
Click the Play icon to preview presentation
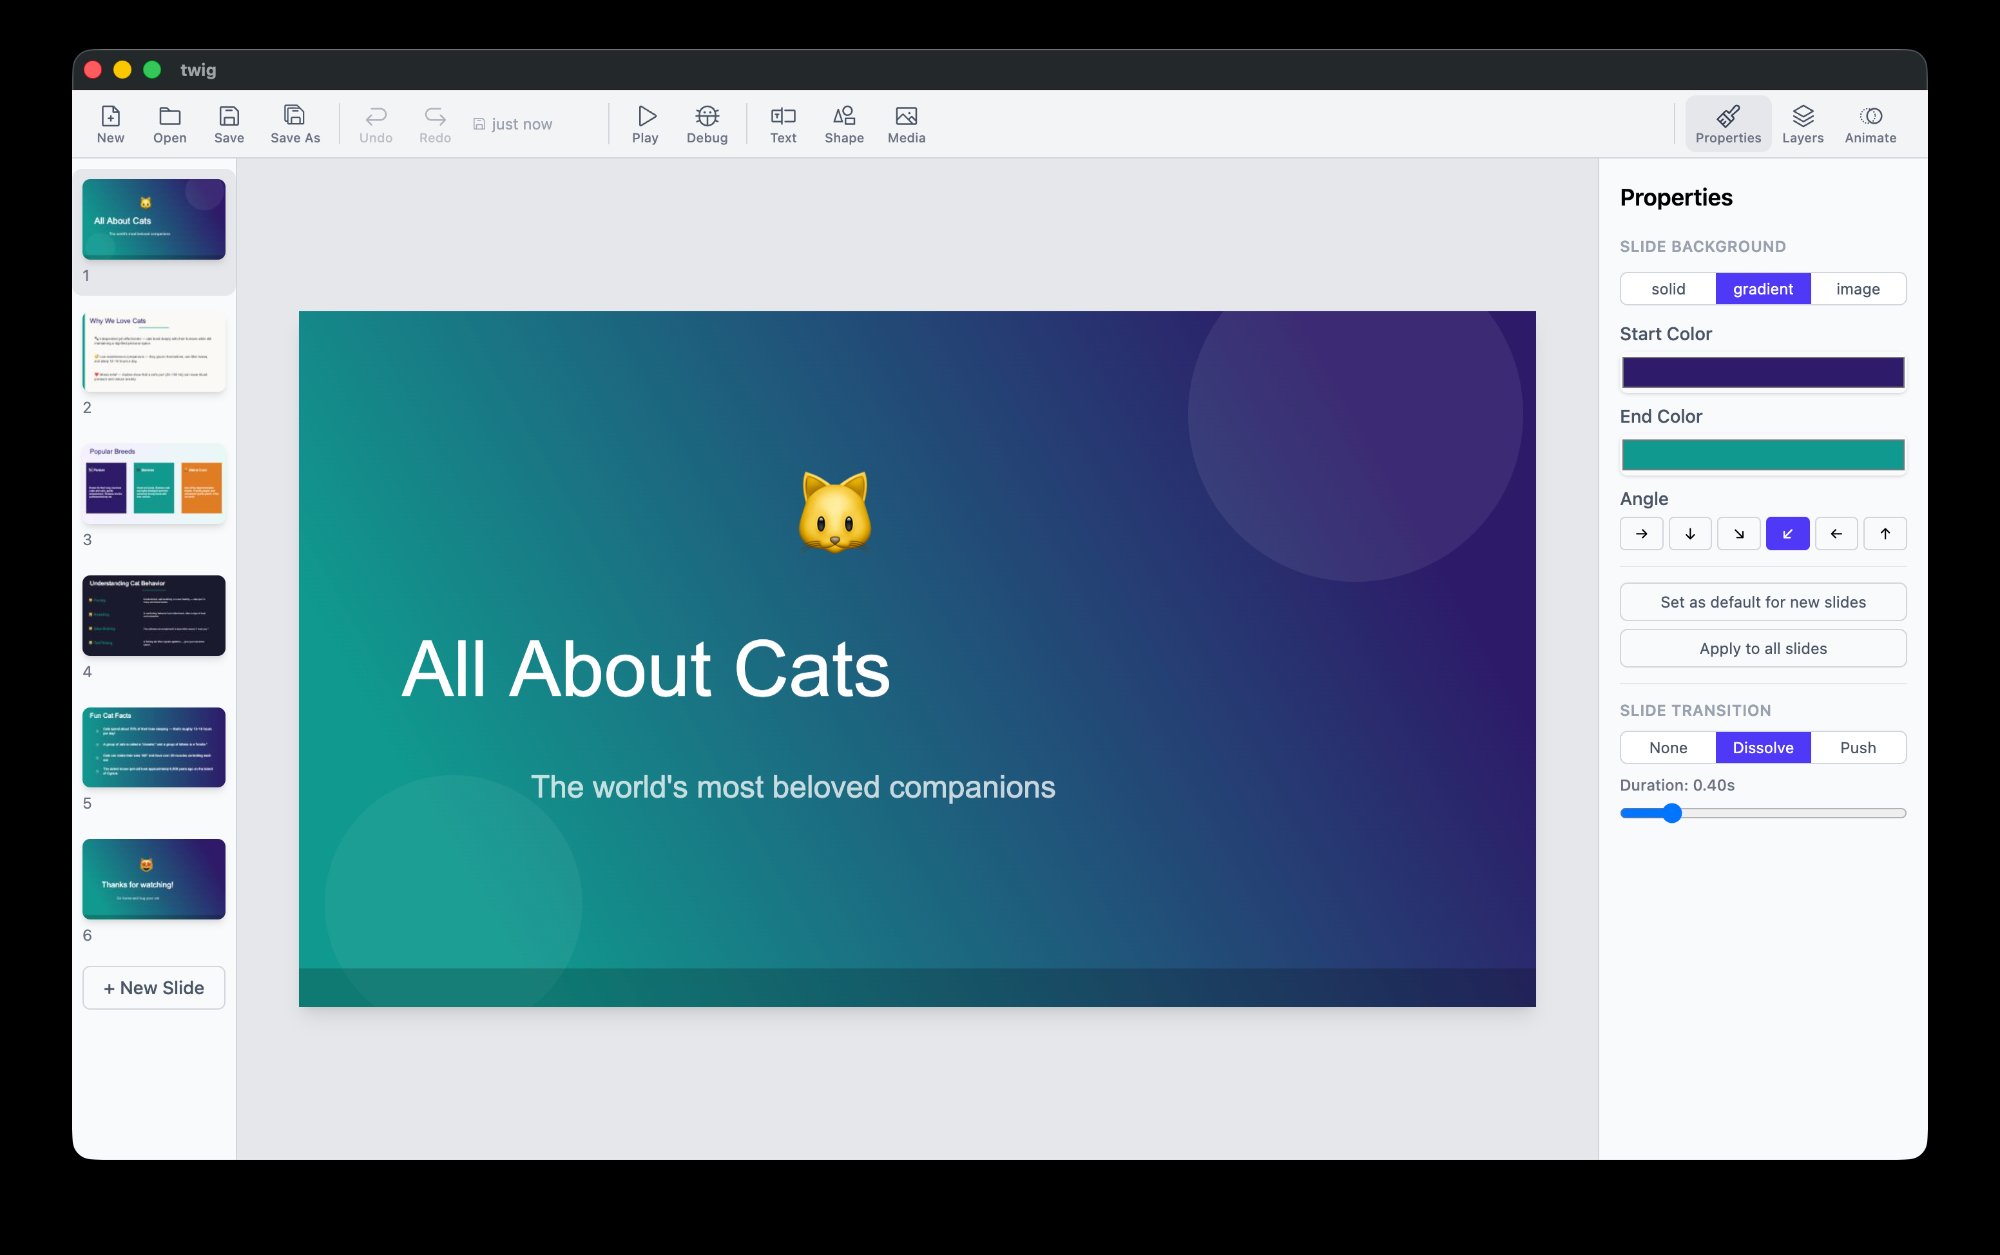[x=646, y=122]
